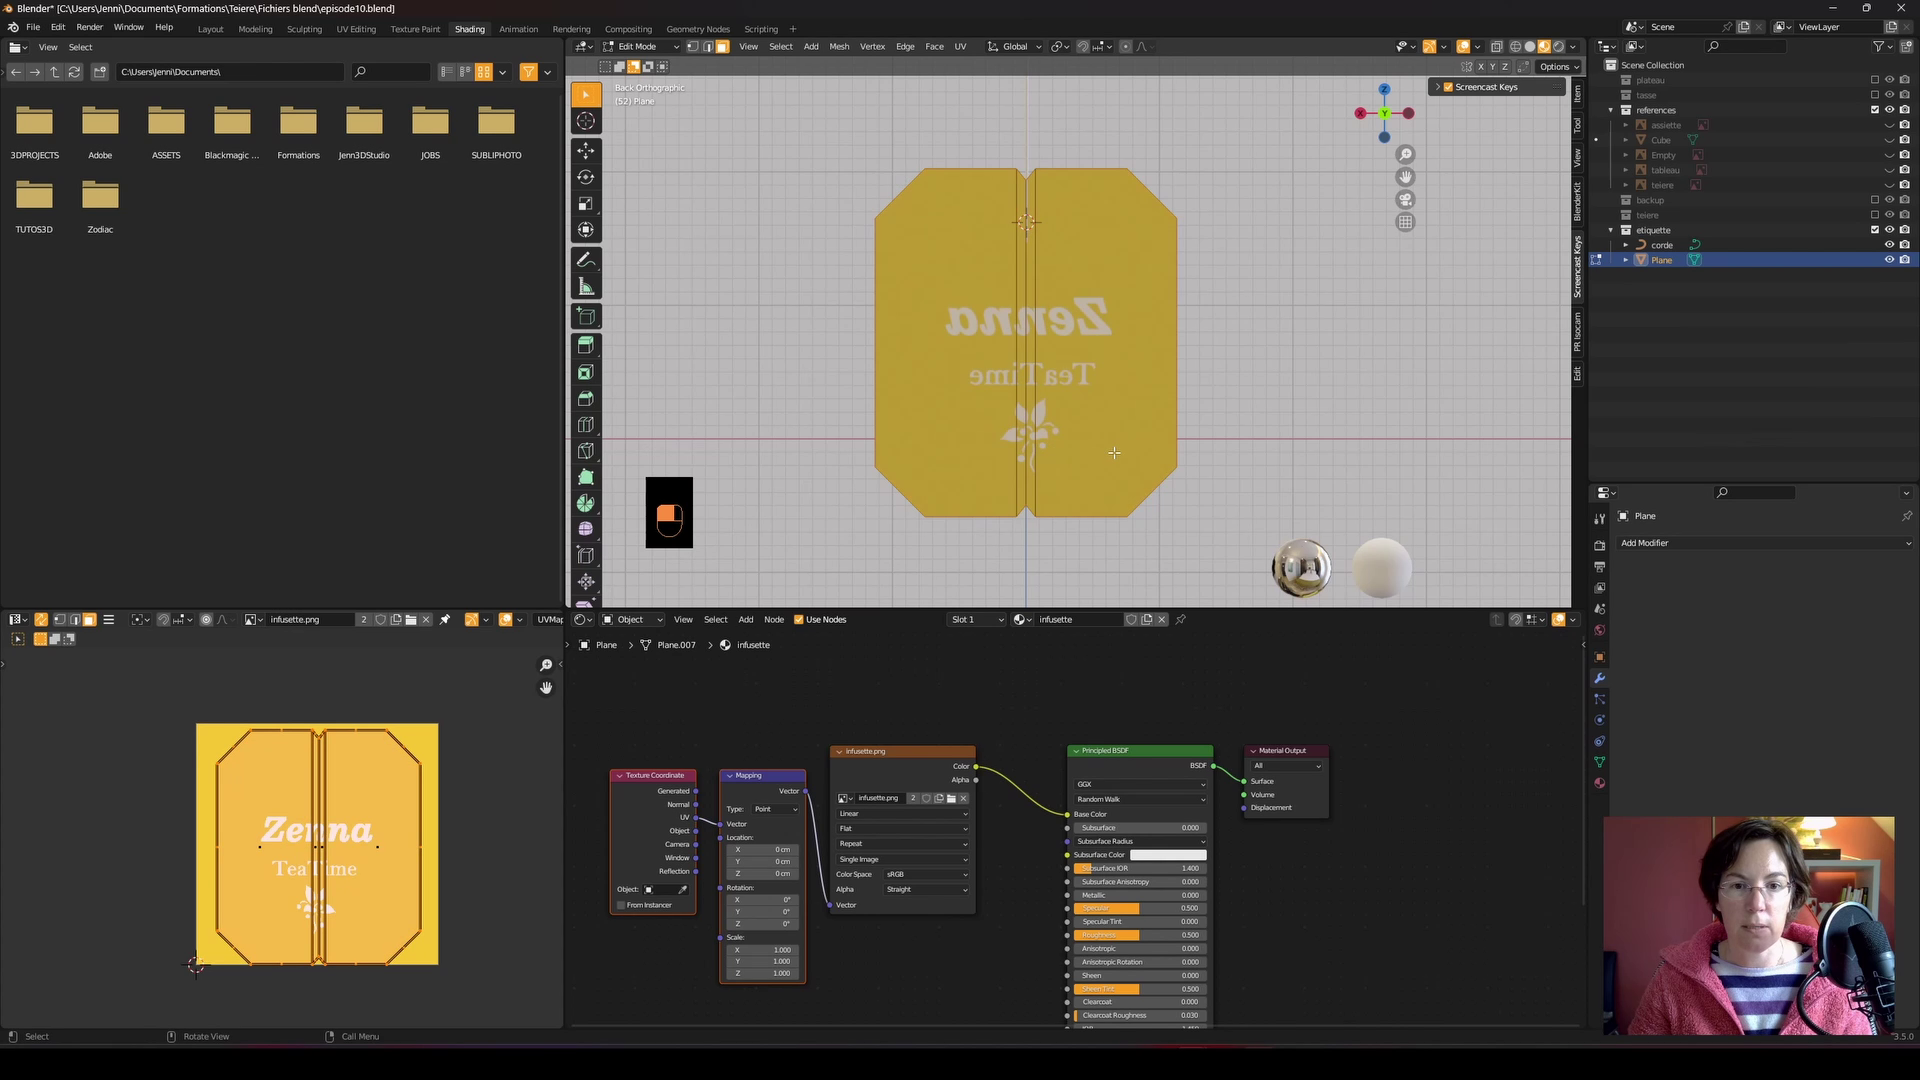Select the Measure tool icon
The image size is (1920, 1080).
[x=586, y=287]
